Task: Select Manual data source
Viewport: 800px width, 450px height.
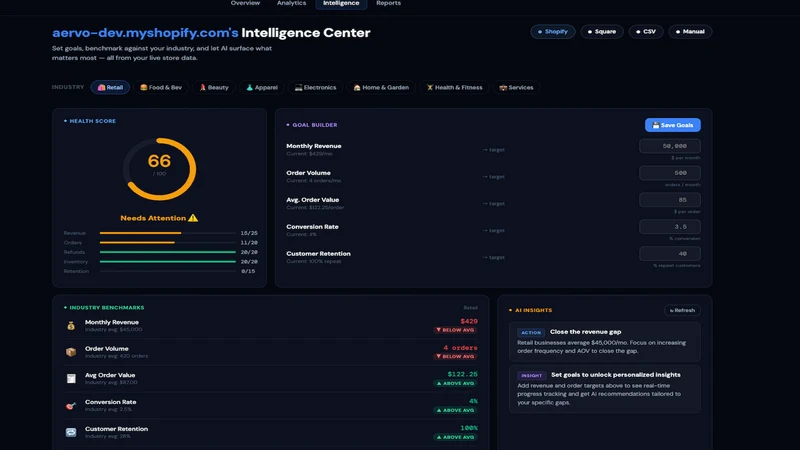Action: pyautogui.click(x=690, y=32)
